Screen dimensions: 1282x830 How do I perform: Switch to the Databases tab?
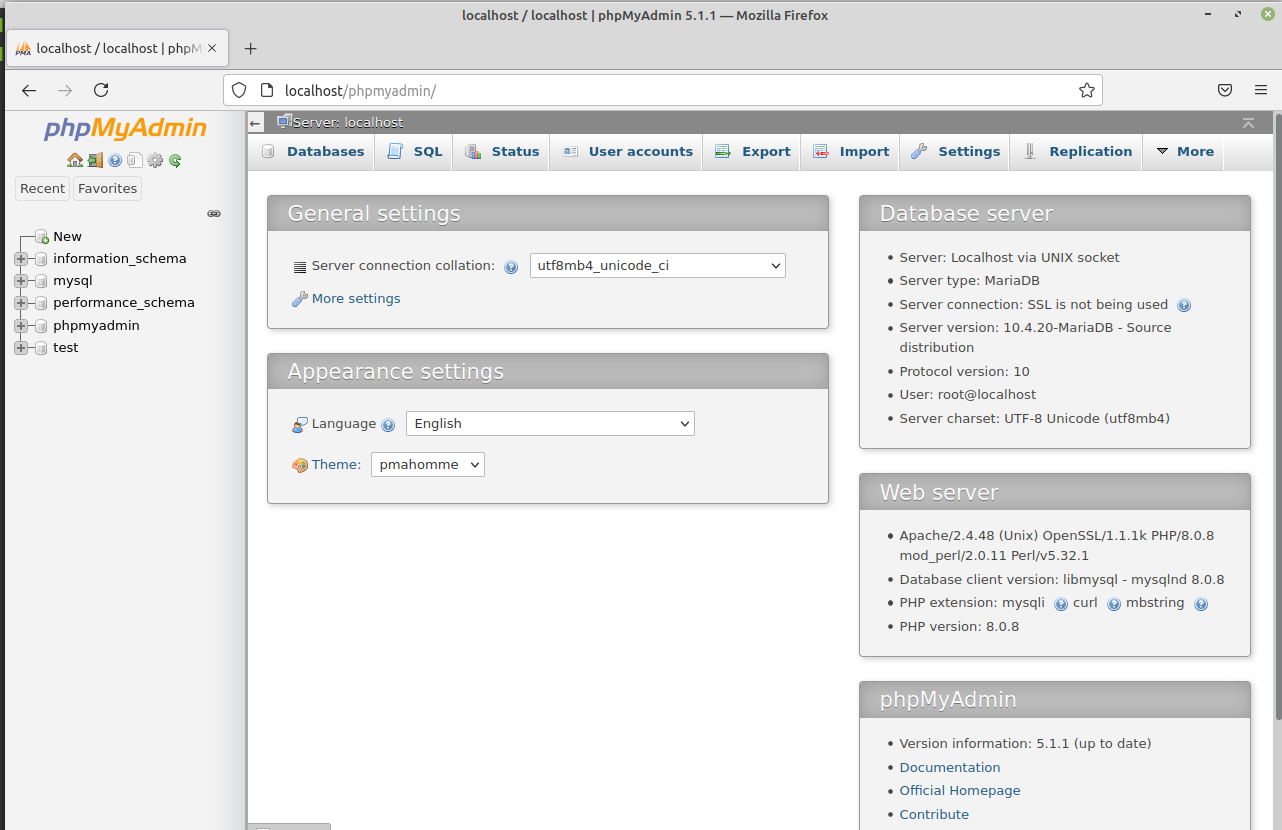pos(313,152)
